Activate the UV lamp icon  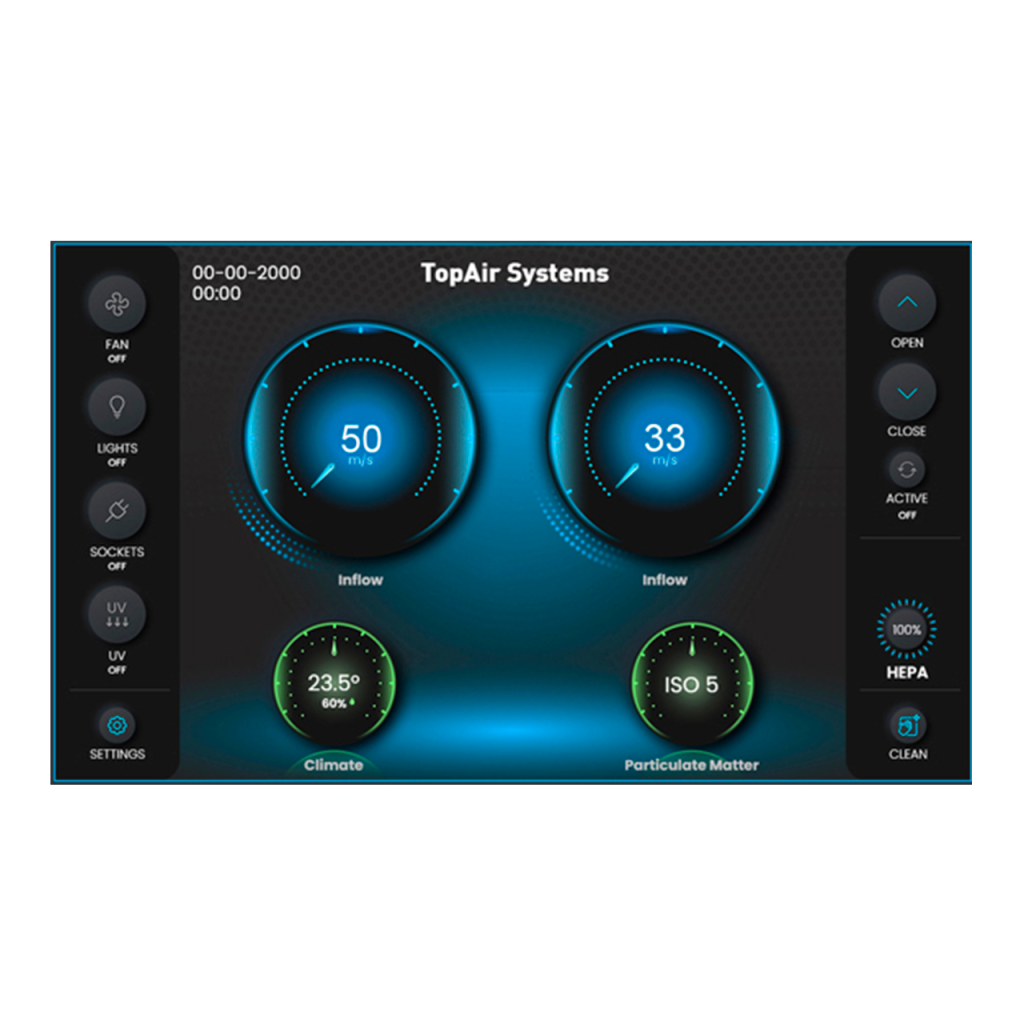click(x=117, y=614)
